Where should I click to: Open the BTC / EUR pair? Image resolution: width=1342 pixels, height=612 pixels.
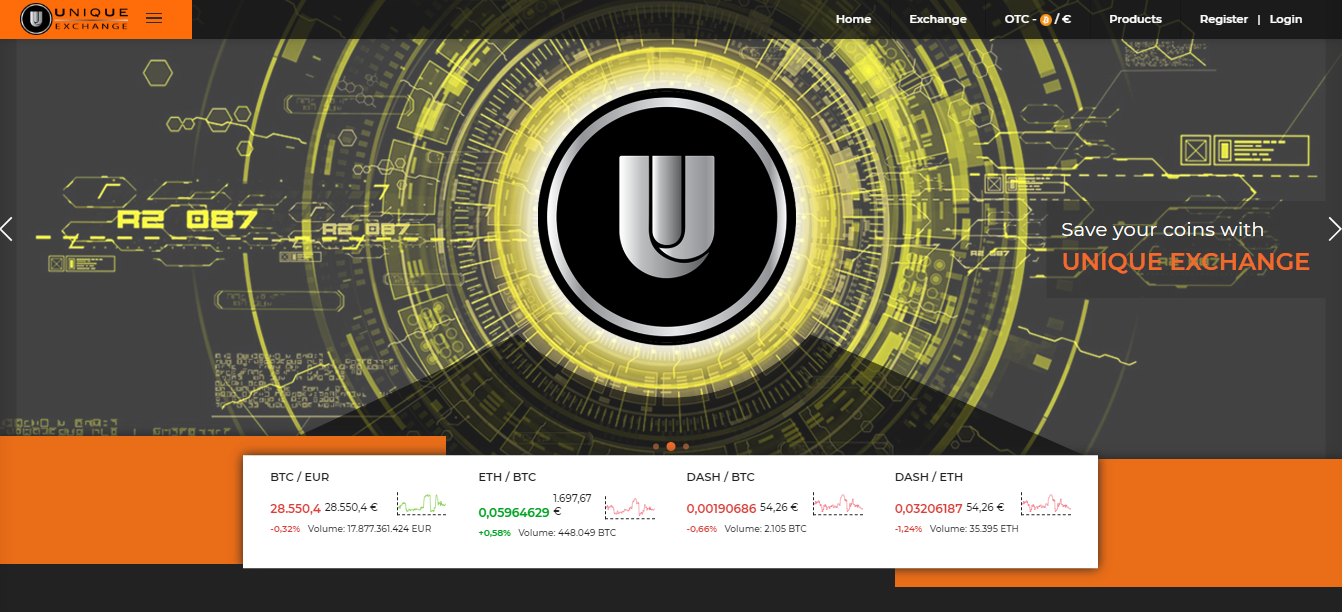[x=300, y=477]
